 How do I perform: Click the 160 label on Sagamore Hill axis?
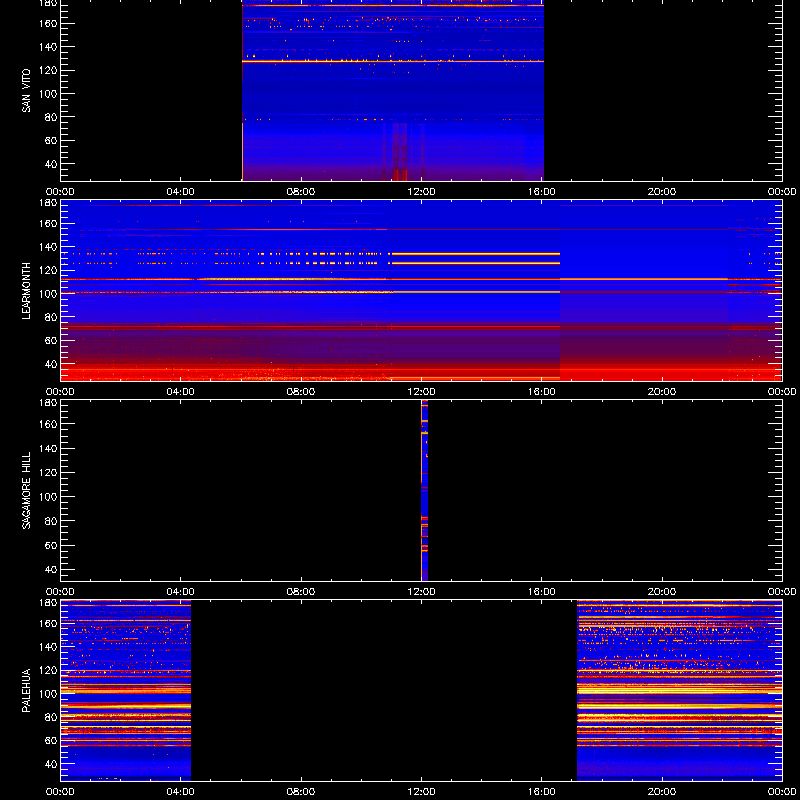coord(48,424)
